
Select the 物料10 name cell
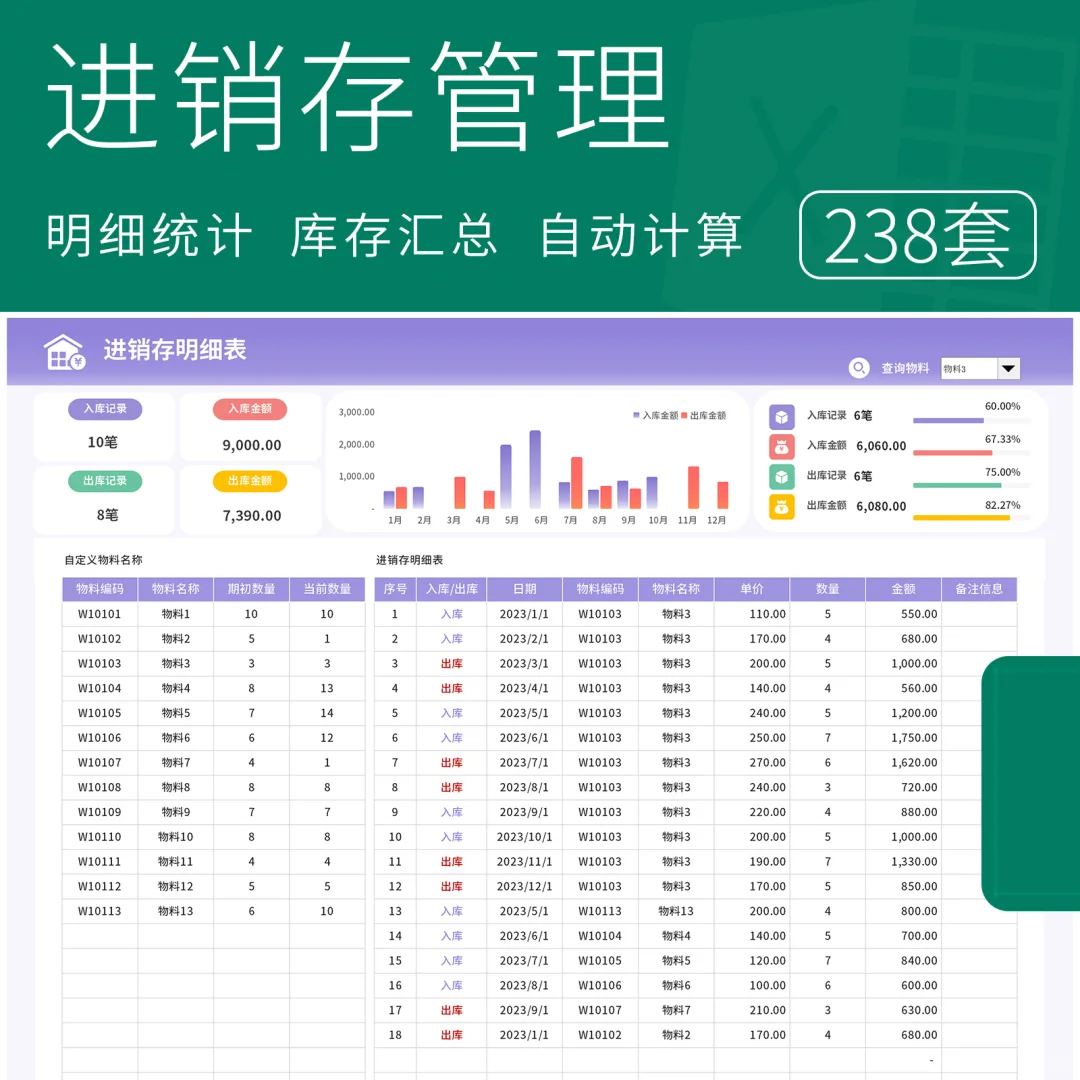[x=176, y=837]
